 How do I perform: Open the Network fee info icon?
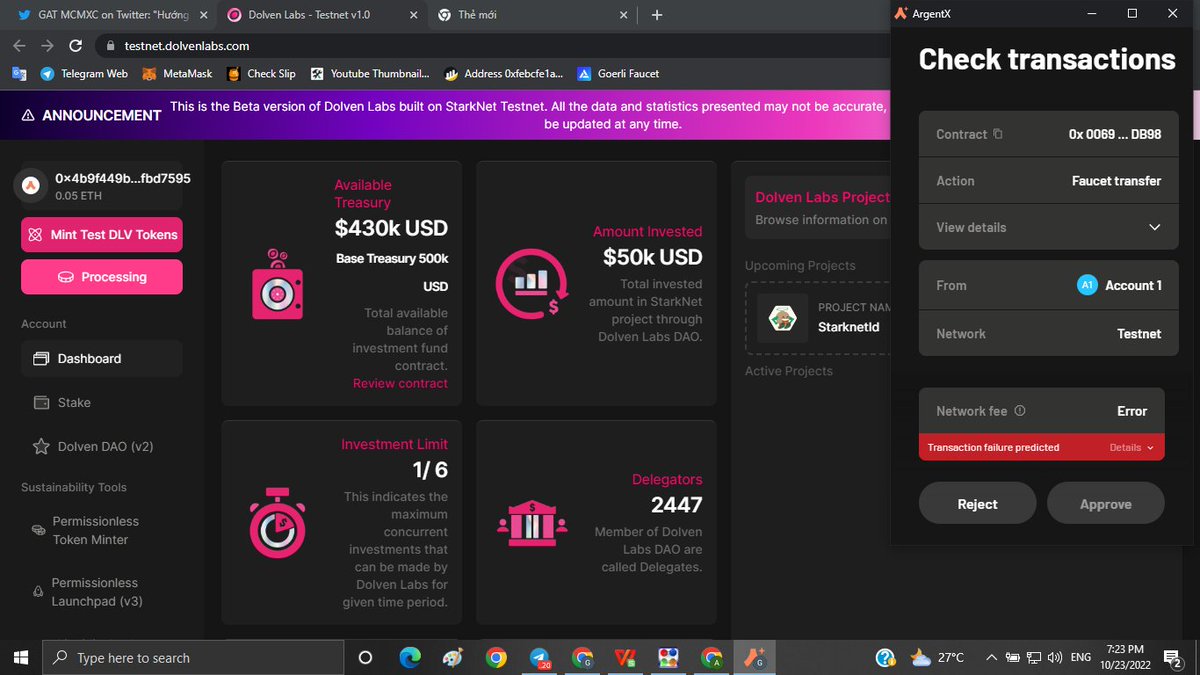pyautogui.click(x=1020, y=411)
